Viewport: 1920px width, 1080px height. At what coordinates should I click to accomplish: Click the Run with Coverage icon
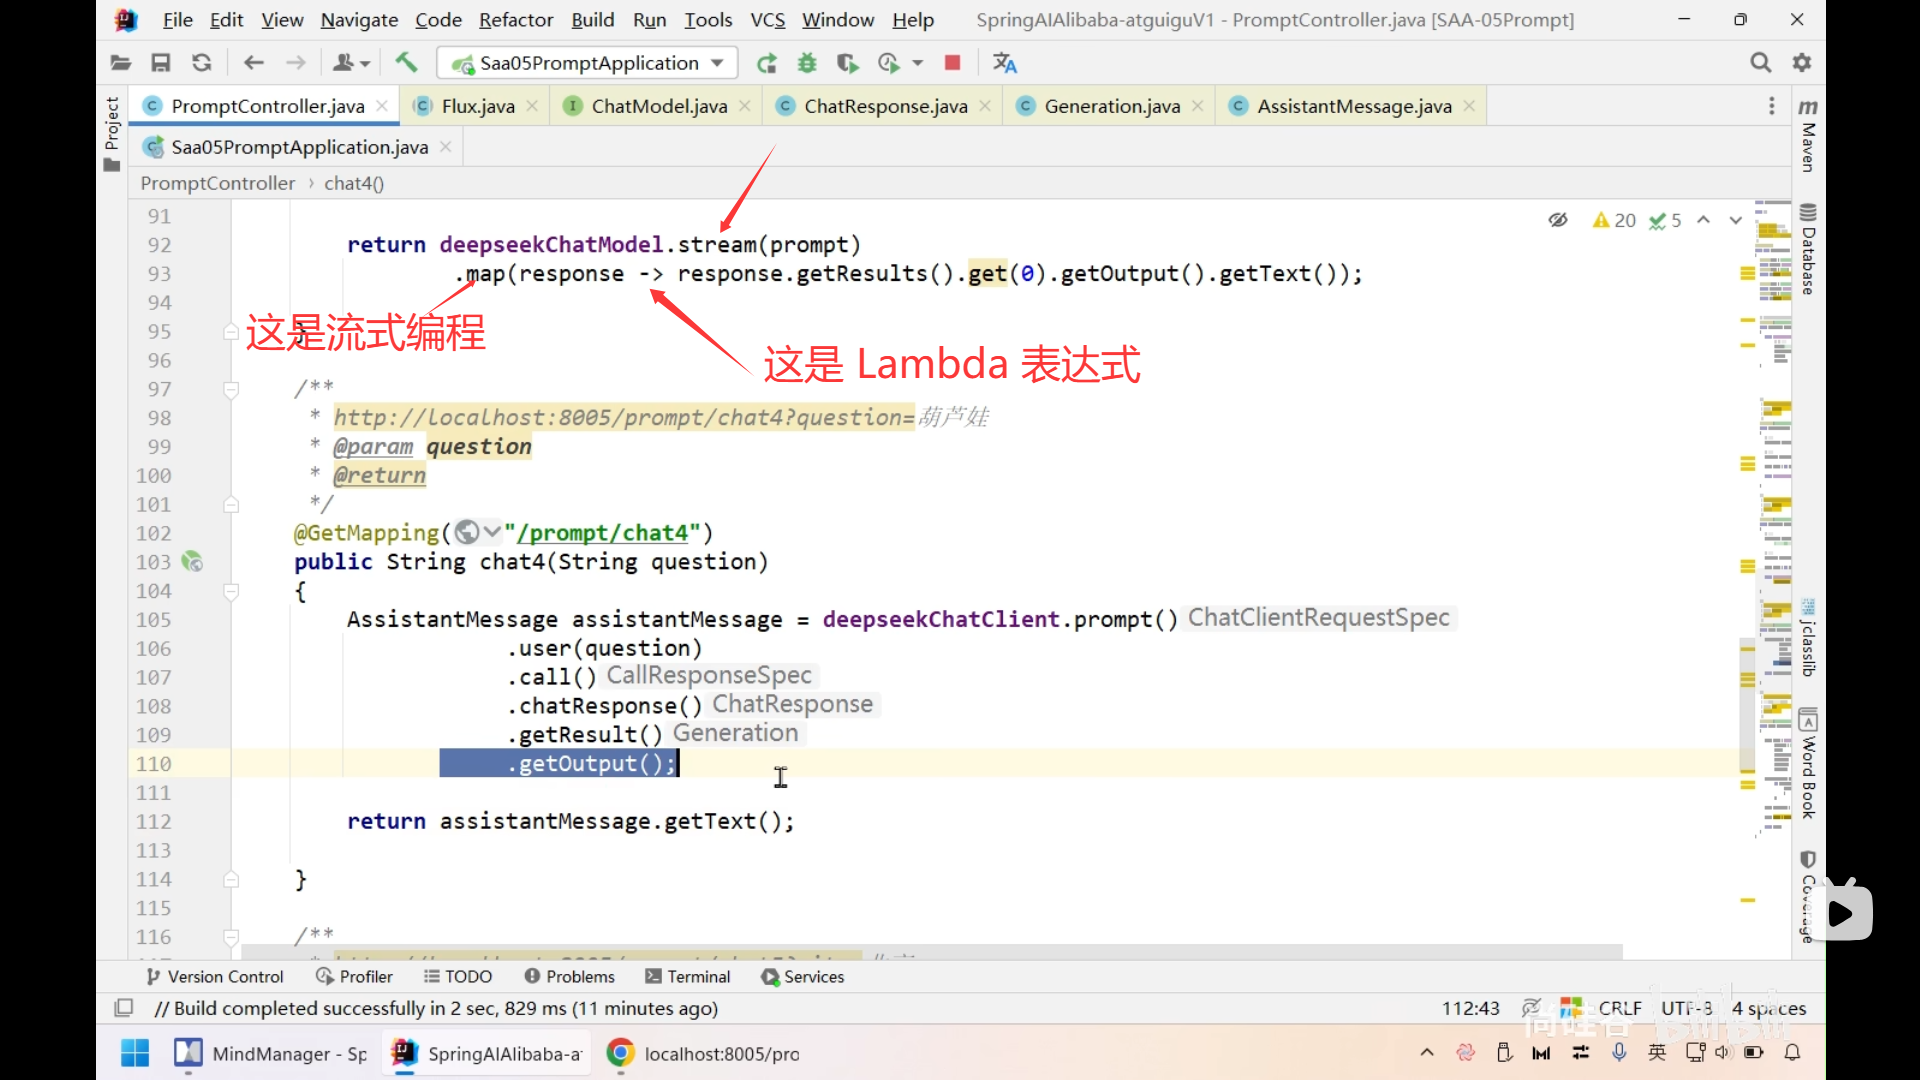coord(847,63)
